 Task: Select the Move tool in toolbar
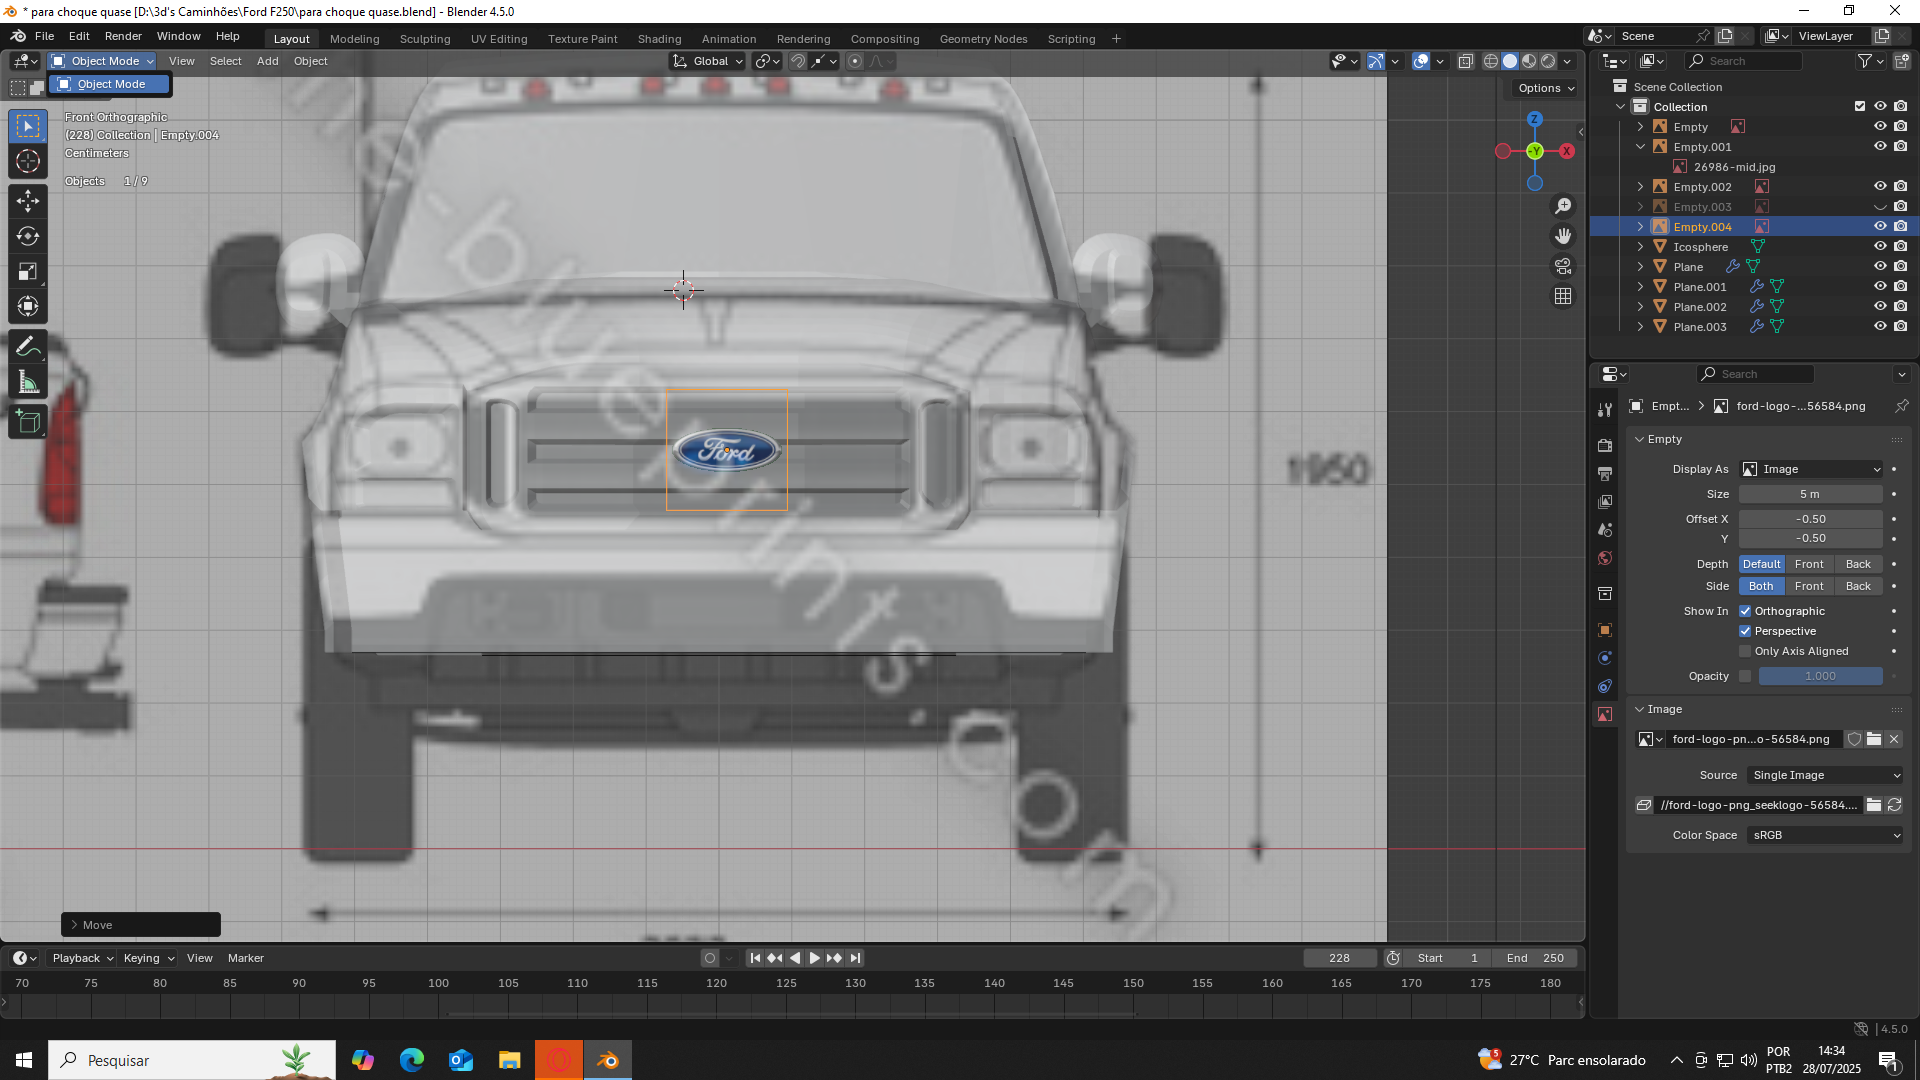28,201
